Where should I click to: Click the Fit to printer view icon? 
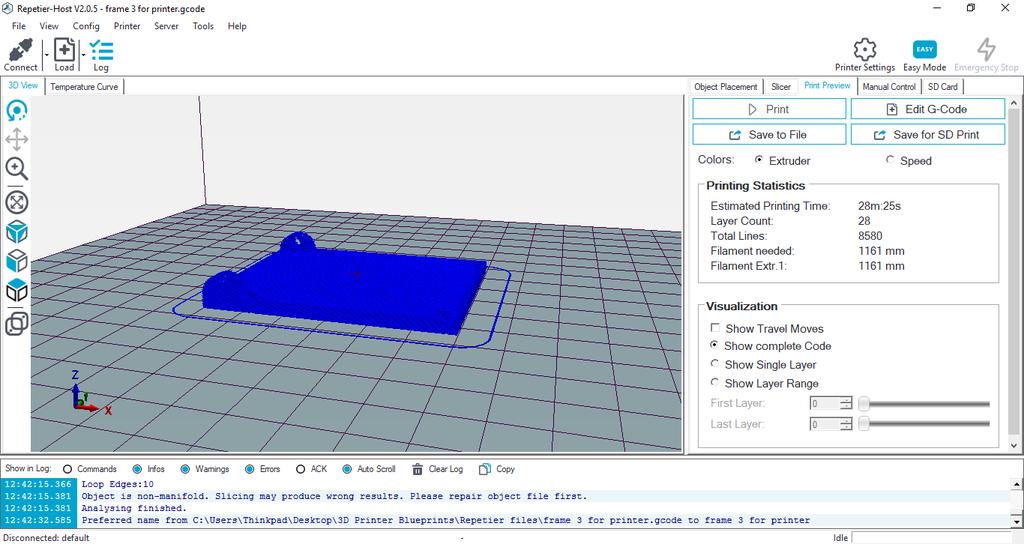click(16, 202)
